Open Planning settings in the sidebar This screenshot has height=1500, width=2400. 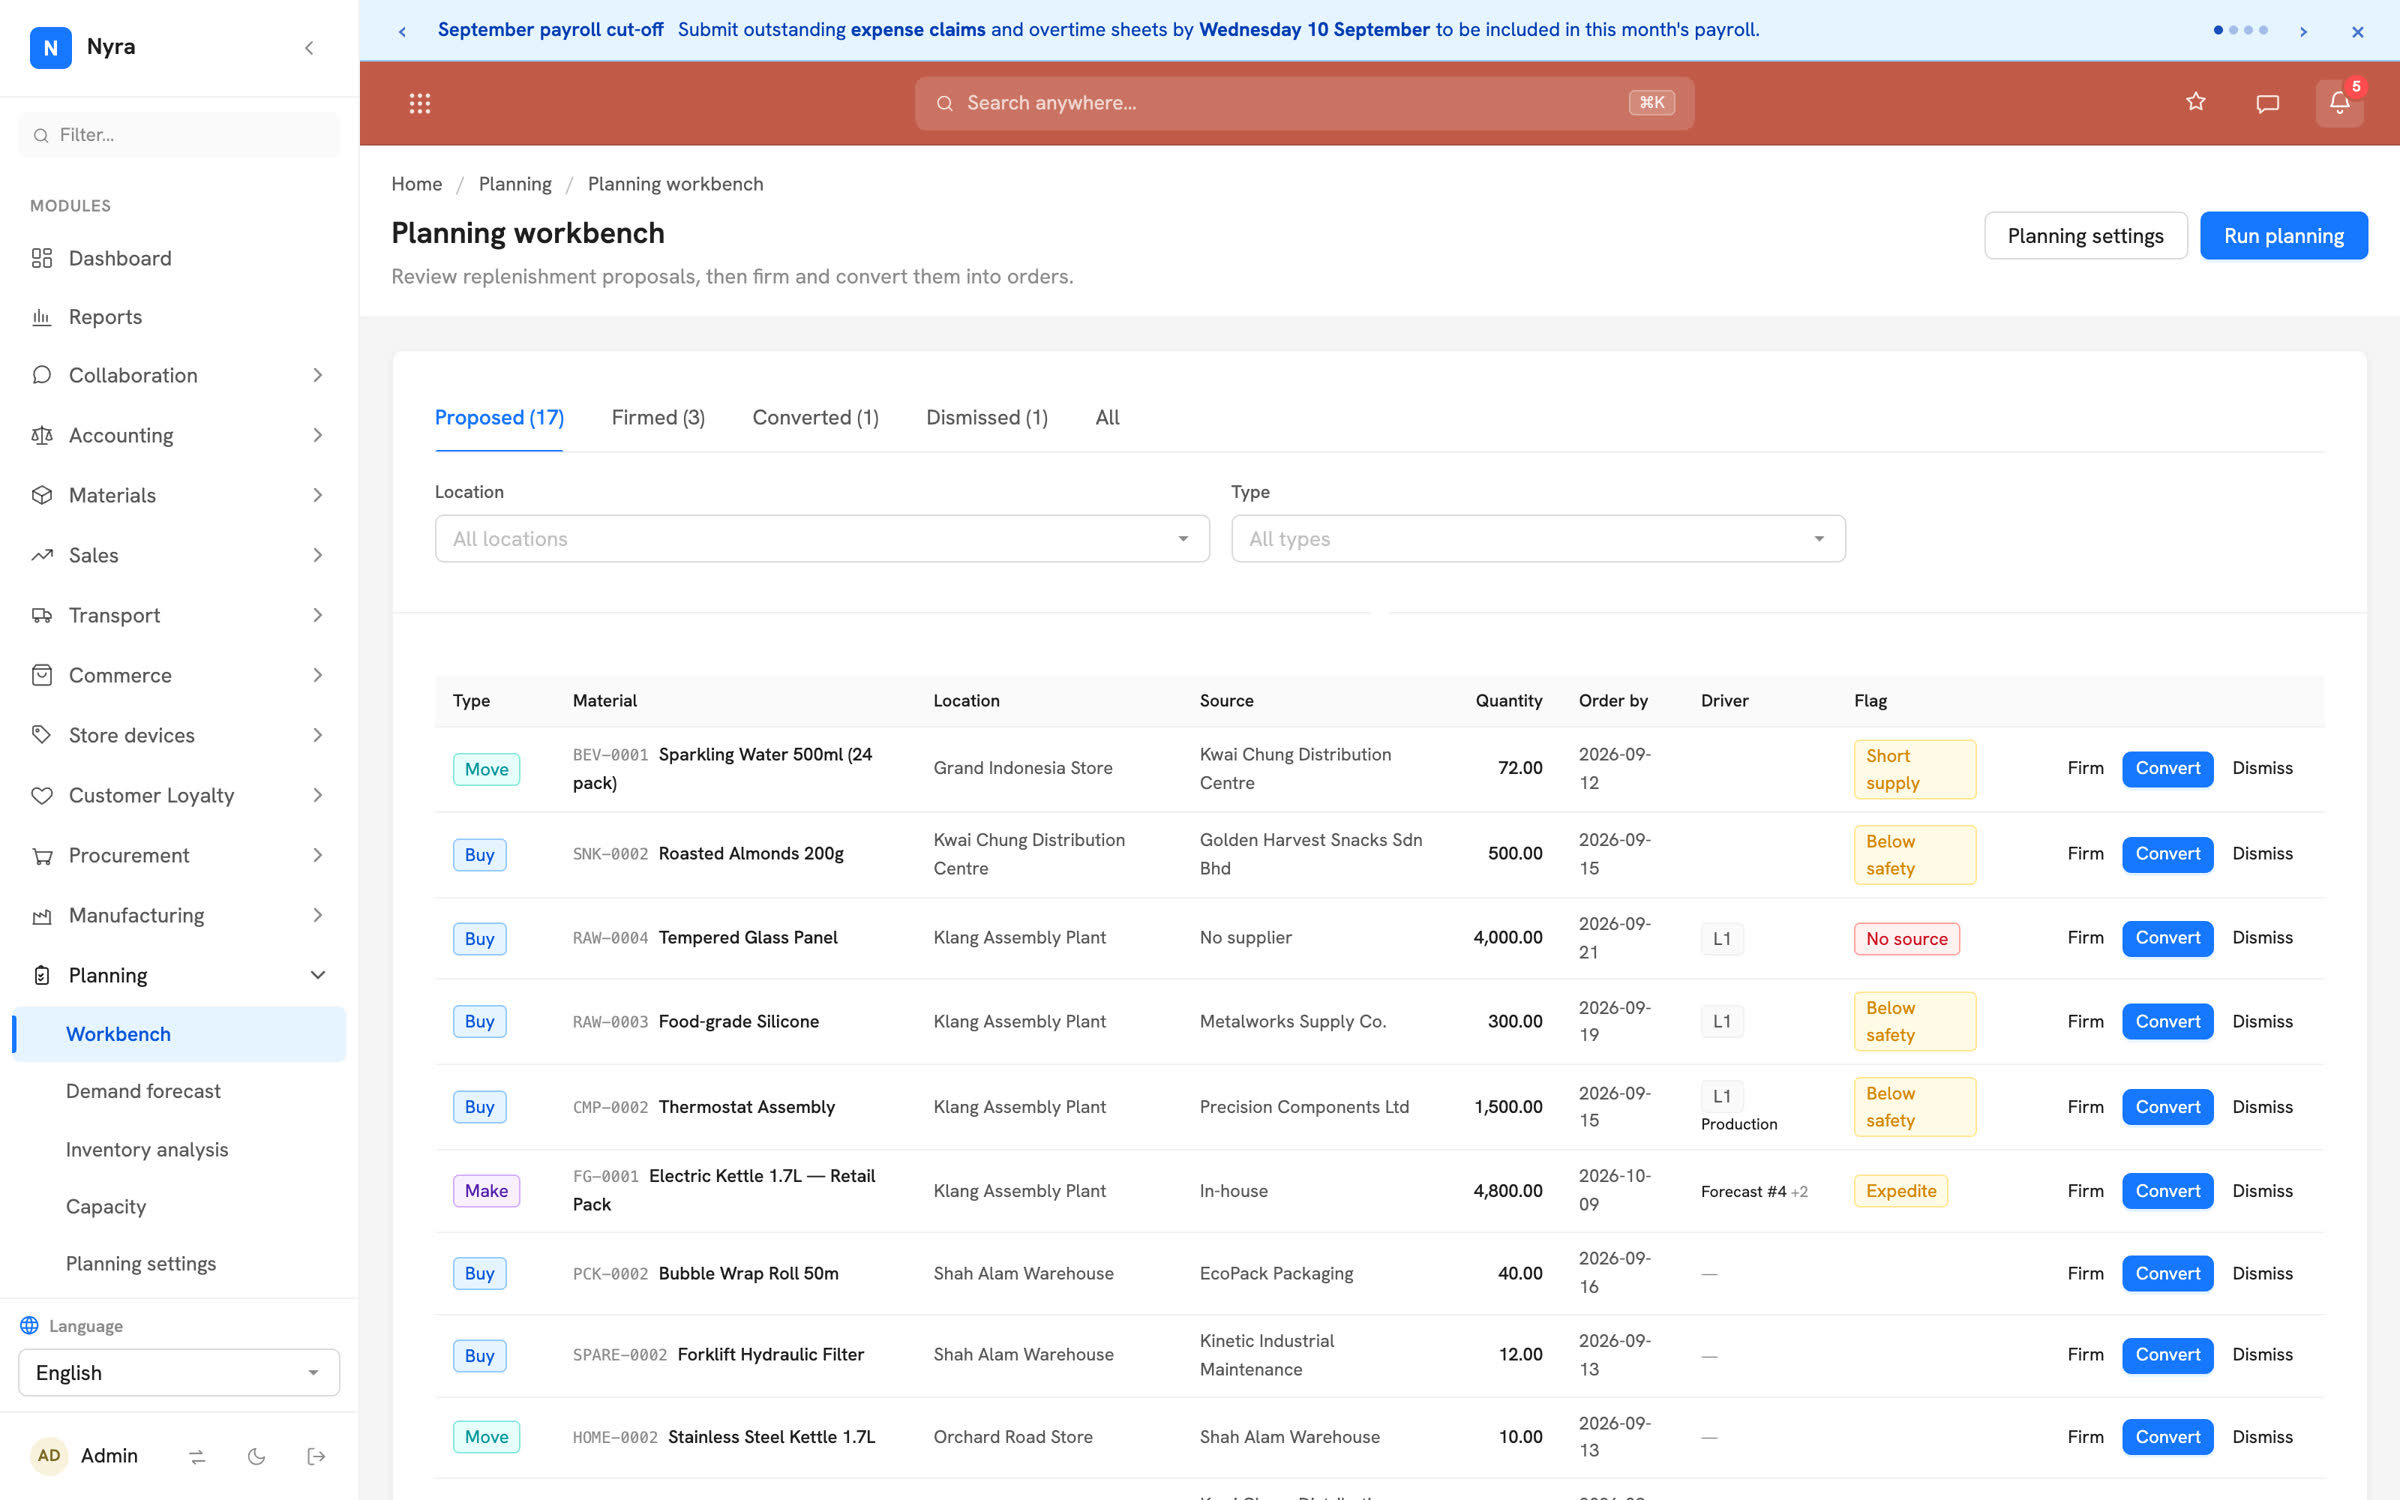[179, 1264]
